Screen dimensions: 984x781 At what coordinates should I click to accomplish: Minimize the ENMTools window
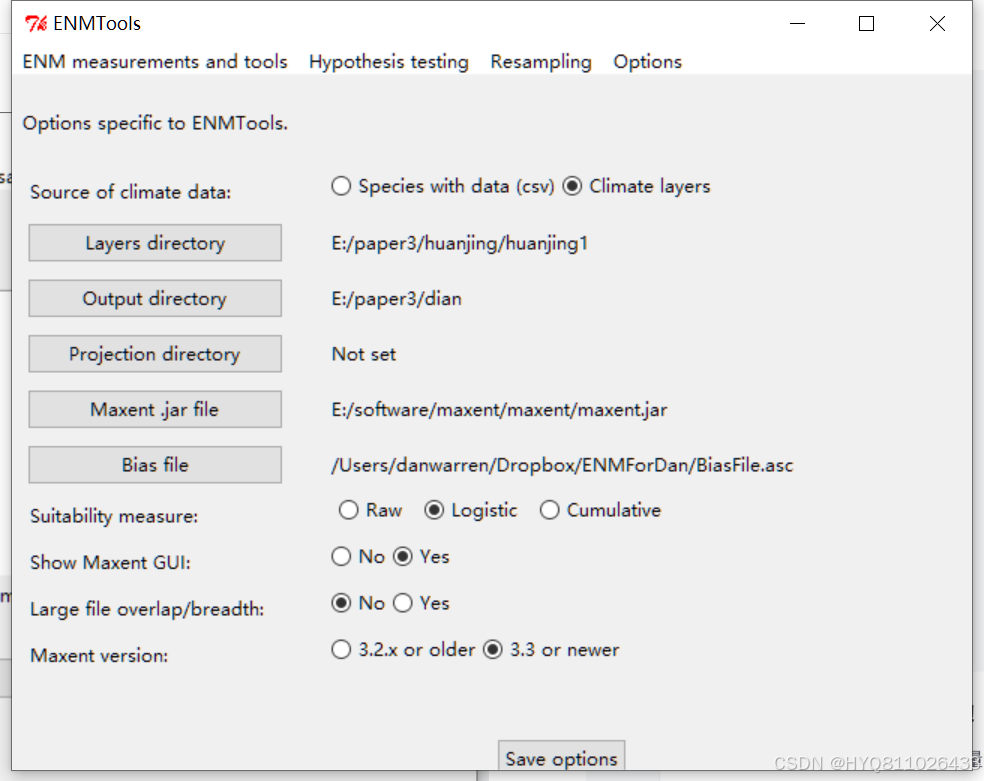tap(797, 24)
